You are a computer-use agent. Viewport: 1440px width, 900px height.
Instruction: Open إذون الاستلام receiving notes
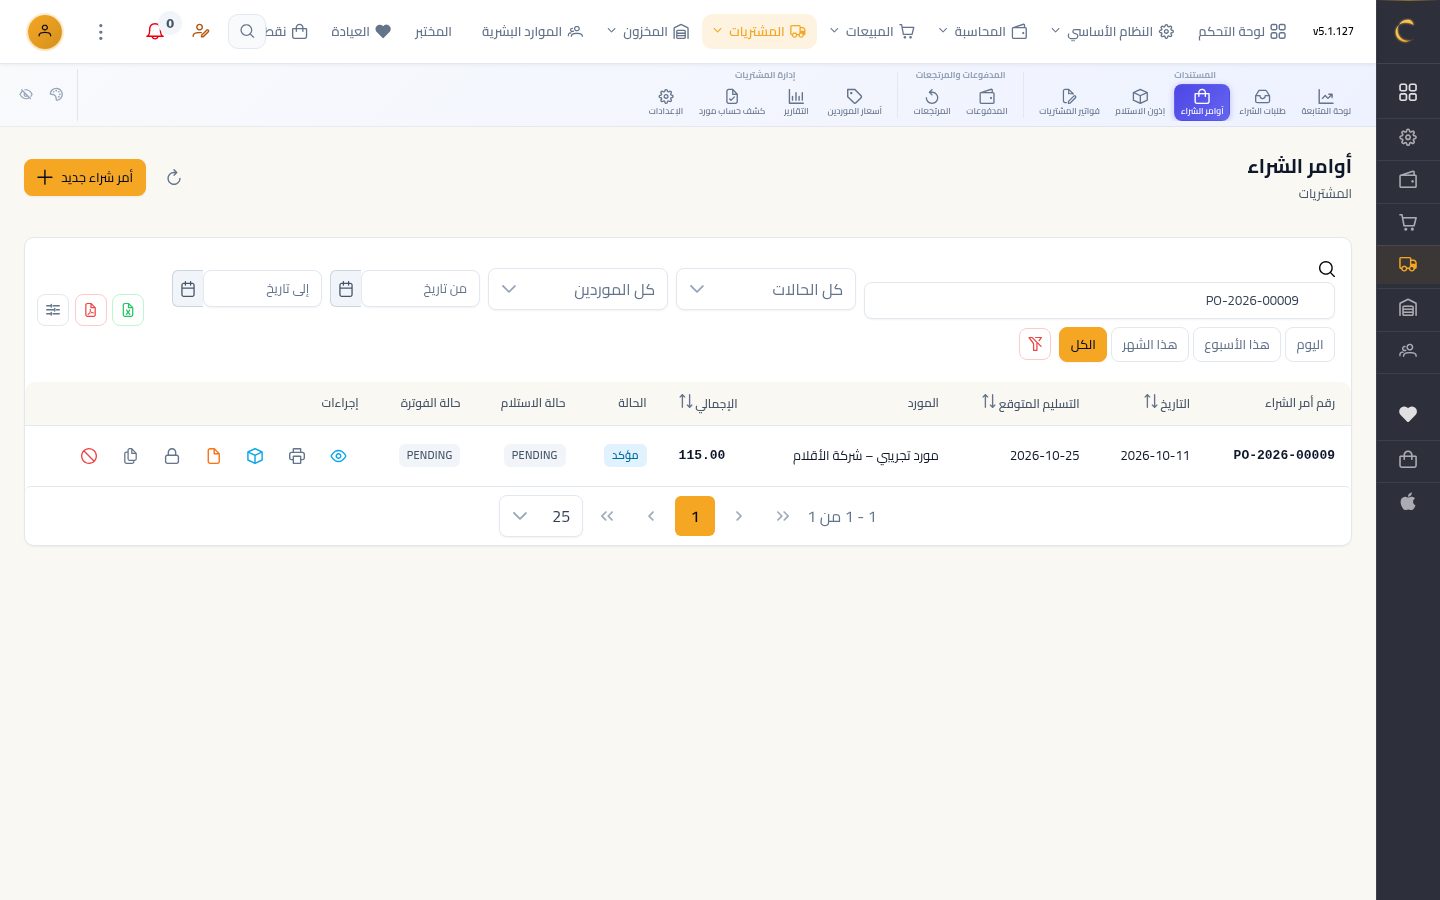pos(1140,102)
